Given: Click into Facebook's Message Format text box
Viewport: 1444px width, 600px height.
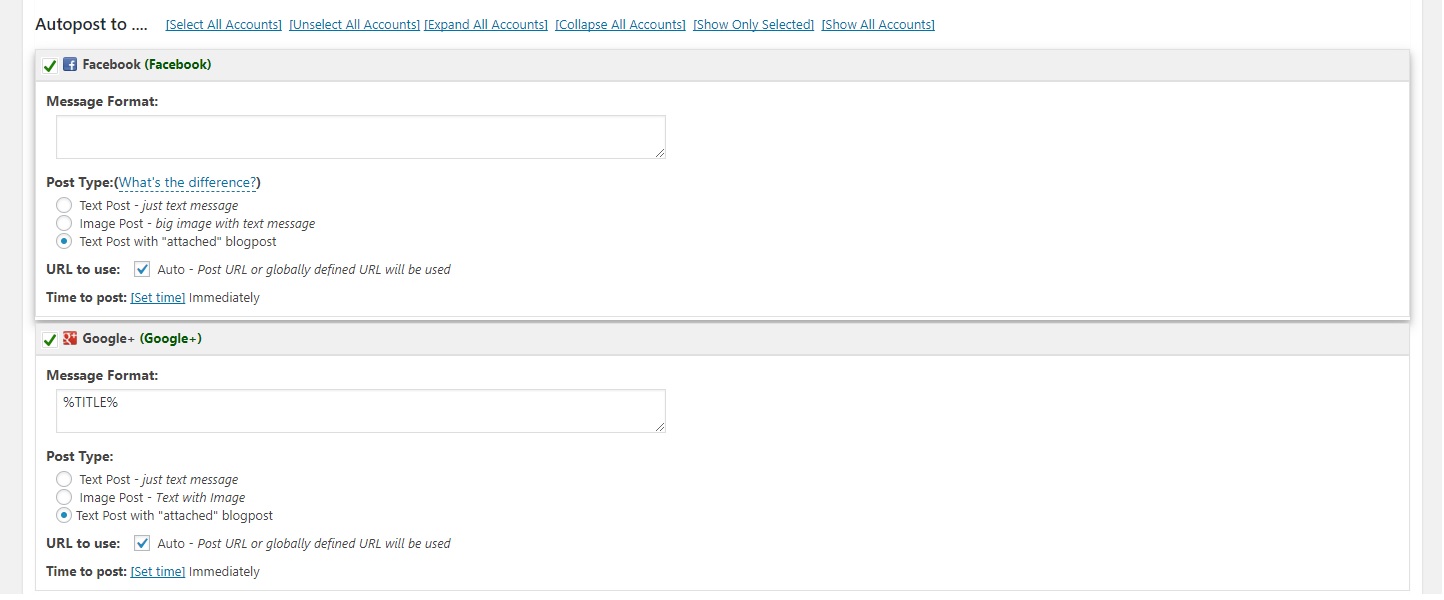Looking at the screenshot, I should [x=360, y=137].
